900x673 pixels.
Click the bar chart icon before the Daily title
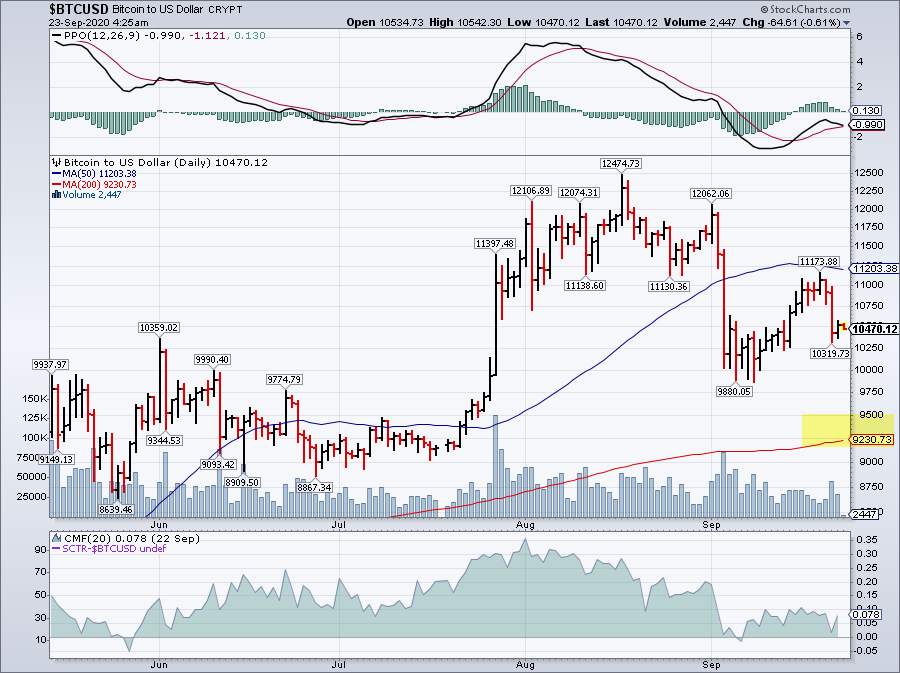click(x=56, y=162)
